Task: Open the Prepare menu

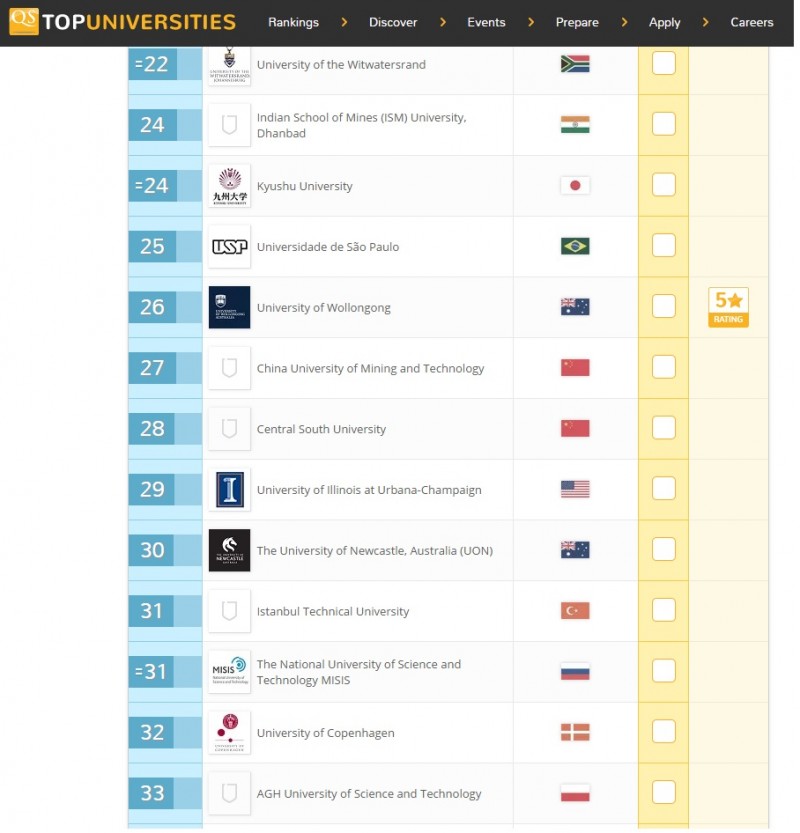Action: 577,22
